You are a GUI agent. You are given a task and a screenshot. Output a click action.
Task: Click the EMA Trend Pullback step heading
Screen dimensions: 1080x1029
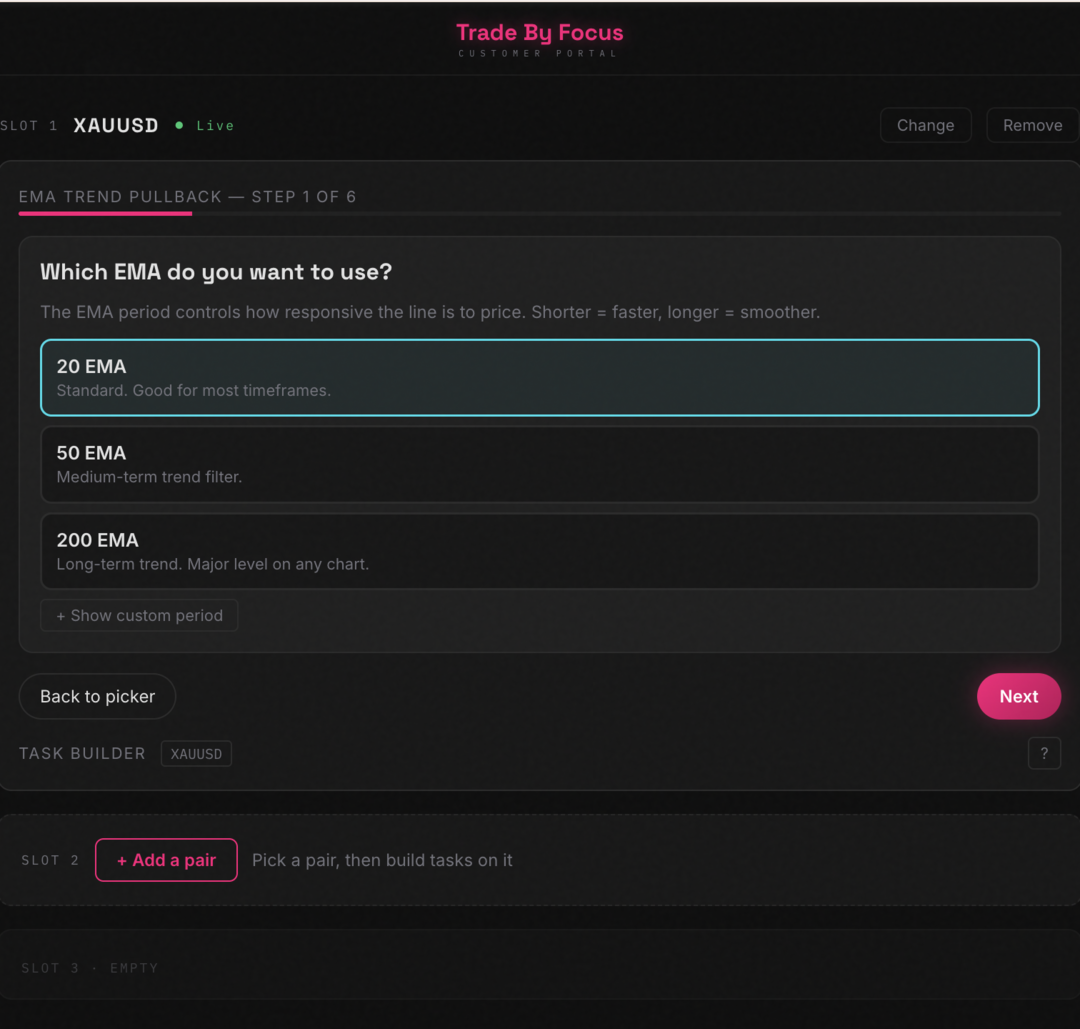[187, 197]
